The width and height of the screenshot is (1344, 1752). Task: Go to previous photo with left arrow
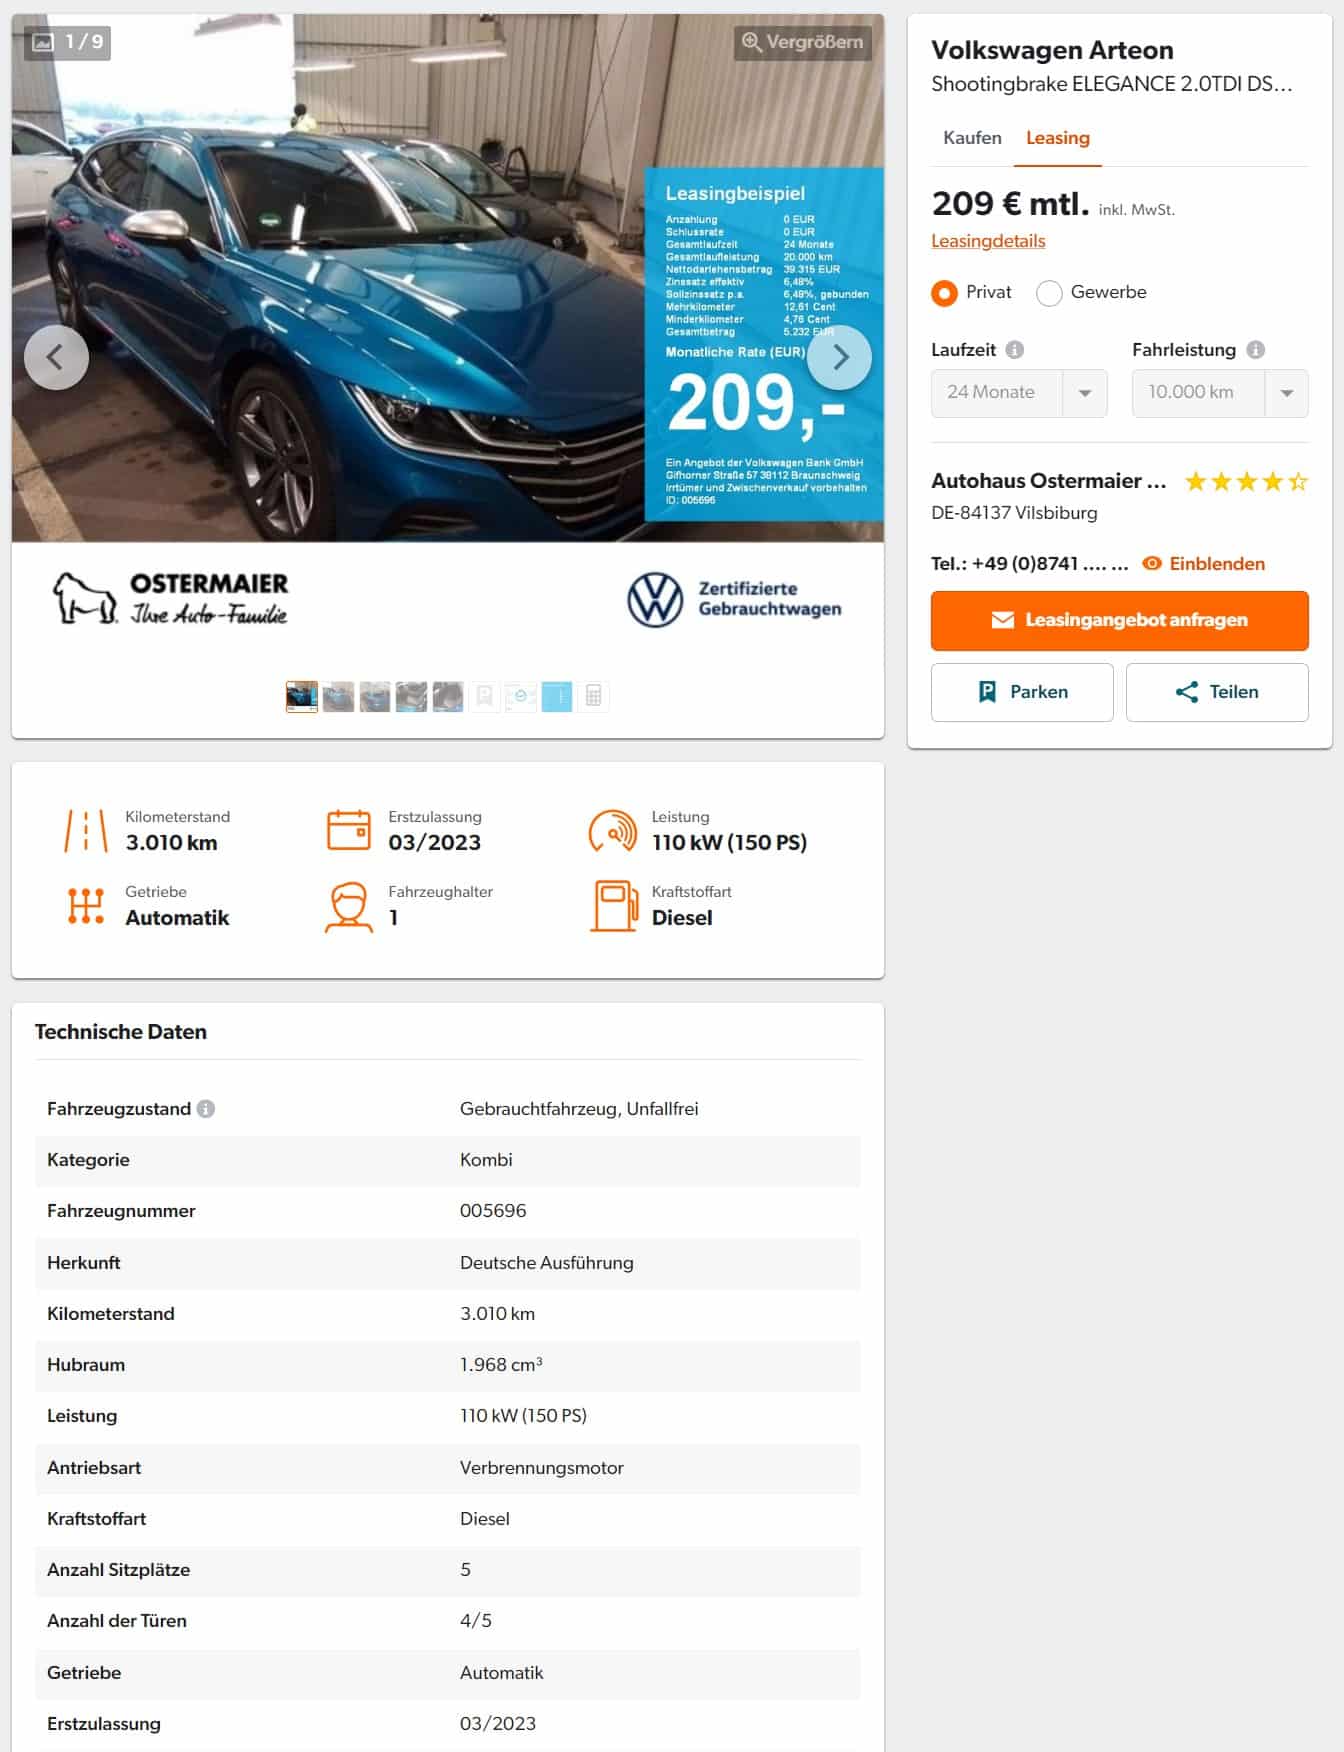[x=56, y=357]
